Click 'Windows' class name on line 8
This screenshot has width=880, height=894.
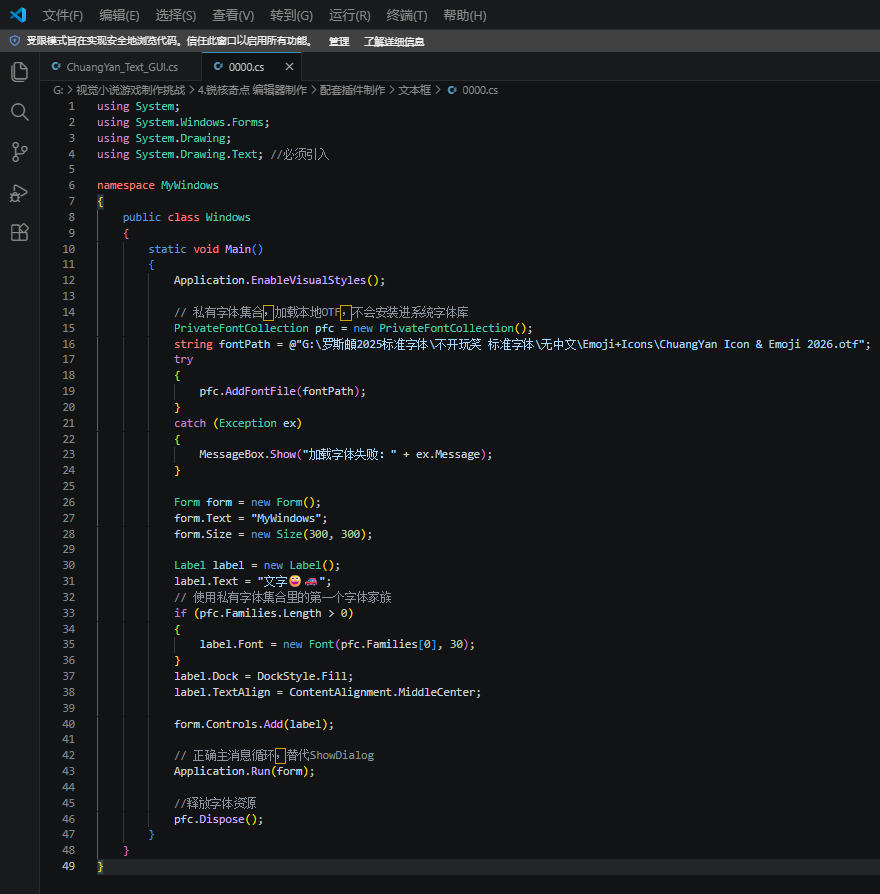point(228,217)
